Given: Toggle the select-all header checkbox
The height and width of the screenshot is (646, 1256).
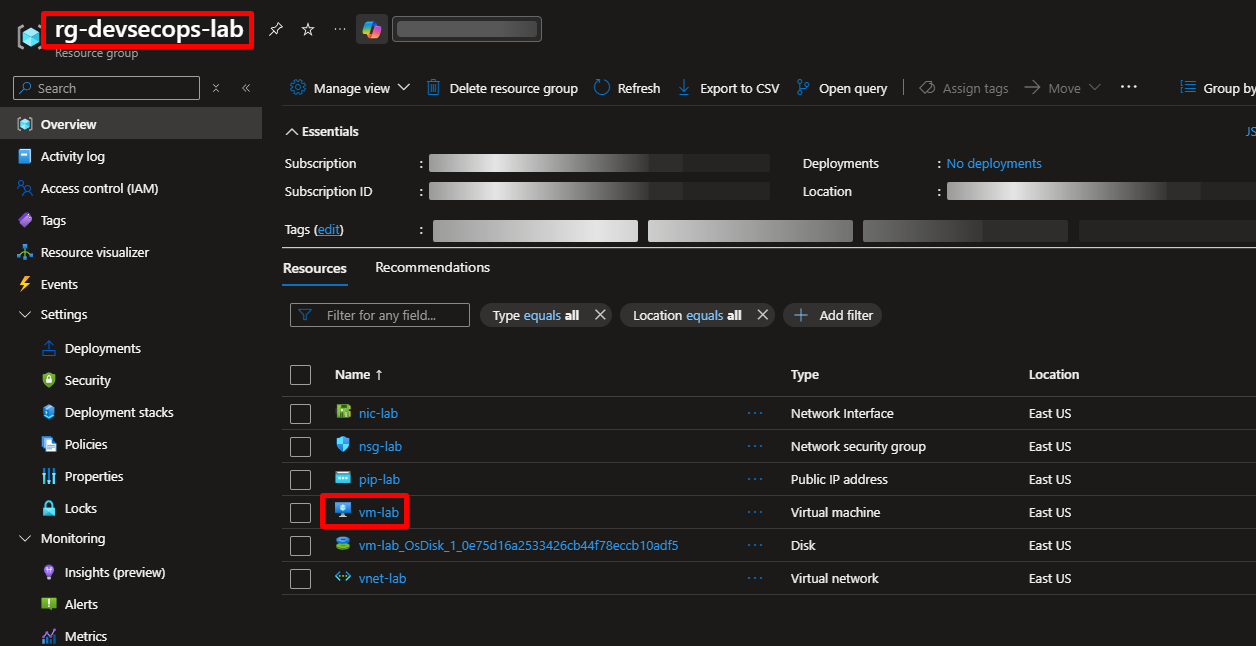Looking at the screenshot, I should pos(300,375).
